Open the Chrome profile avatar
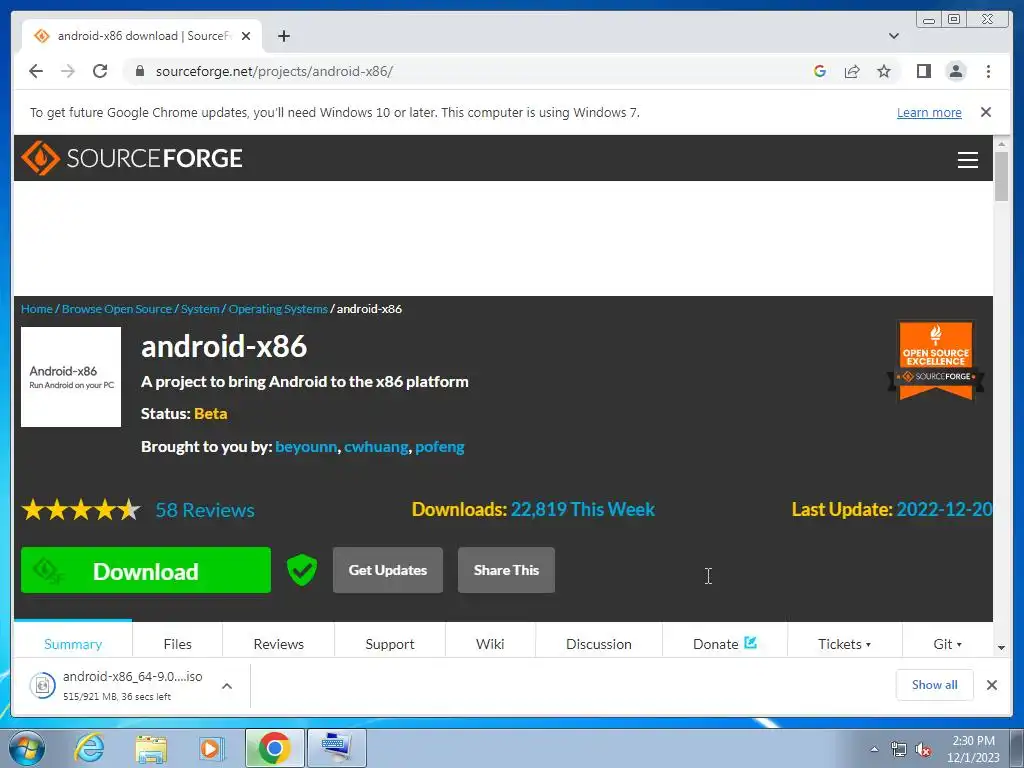 [956, 71]
